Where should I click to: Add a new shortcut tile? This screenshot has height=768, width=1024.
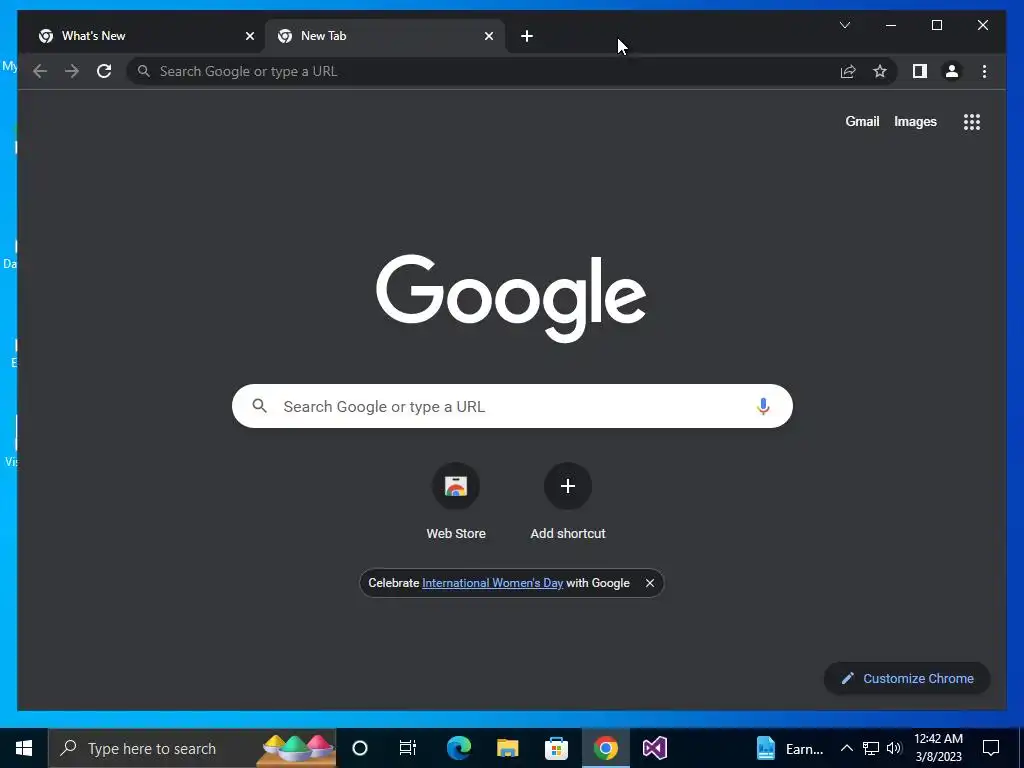point(568,501)
